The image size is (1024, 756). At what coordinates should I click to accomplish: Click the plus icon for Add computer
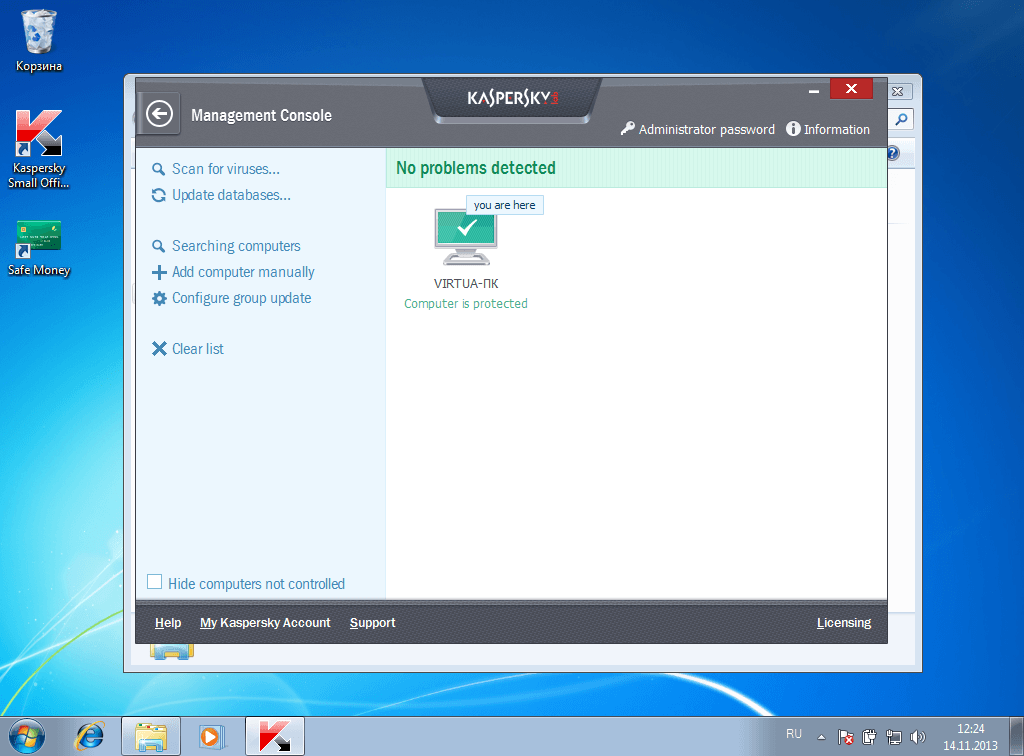(159, 272)
